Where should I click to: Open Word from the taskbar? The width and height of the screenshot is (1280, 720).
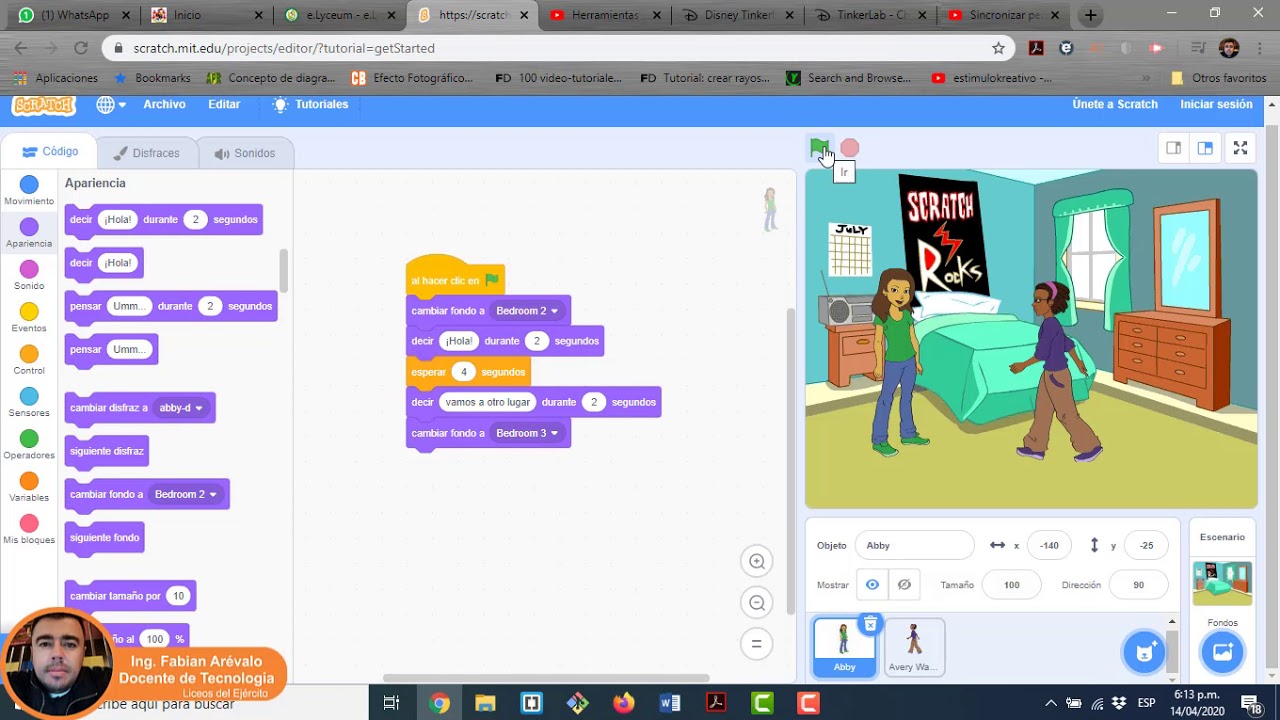pos(669,703)
